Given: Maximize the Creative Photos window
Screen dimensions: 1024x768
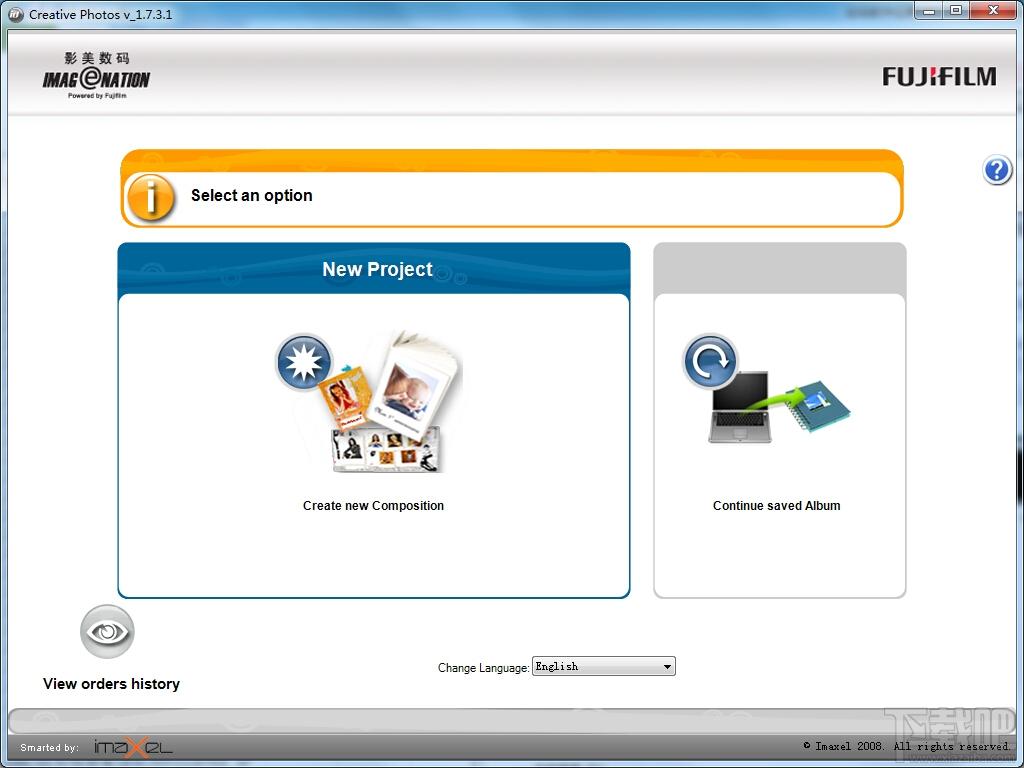Looking at the screenshot, I should pos(955,11).
